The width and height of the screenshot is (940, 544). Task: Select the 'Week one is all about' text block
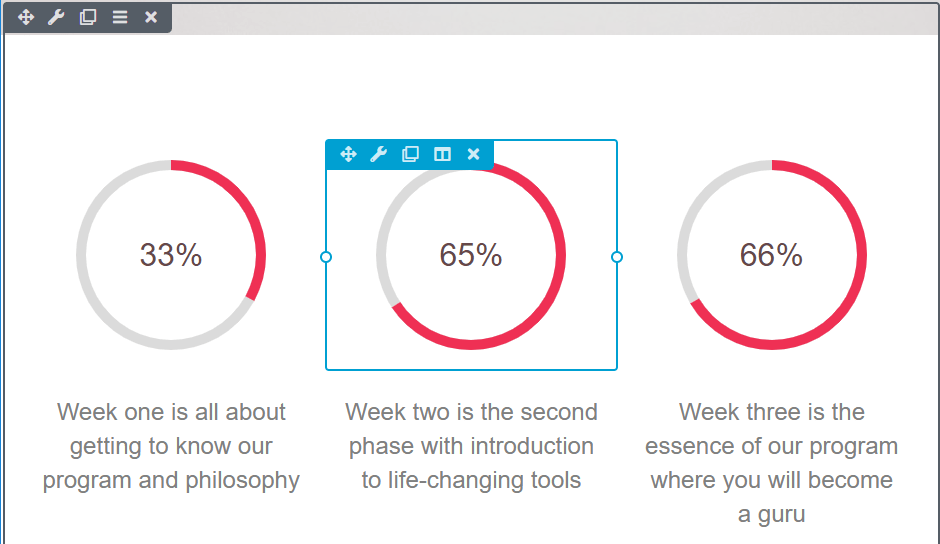[x=171, y=446]
